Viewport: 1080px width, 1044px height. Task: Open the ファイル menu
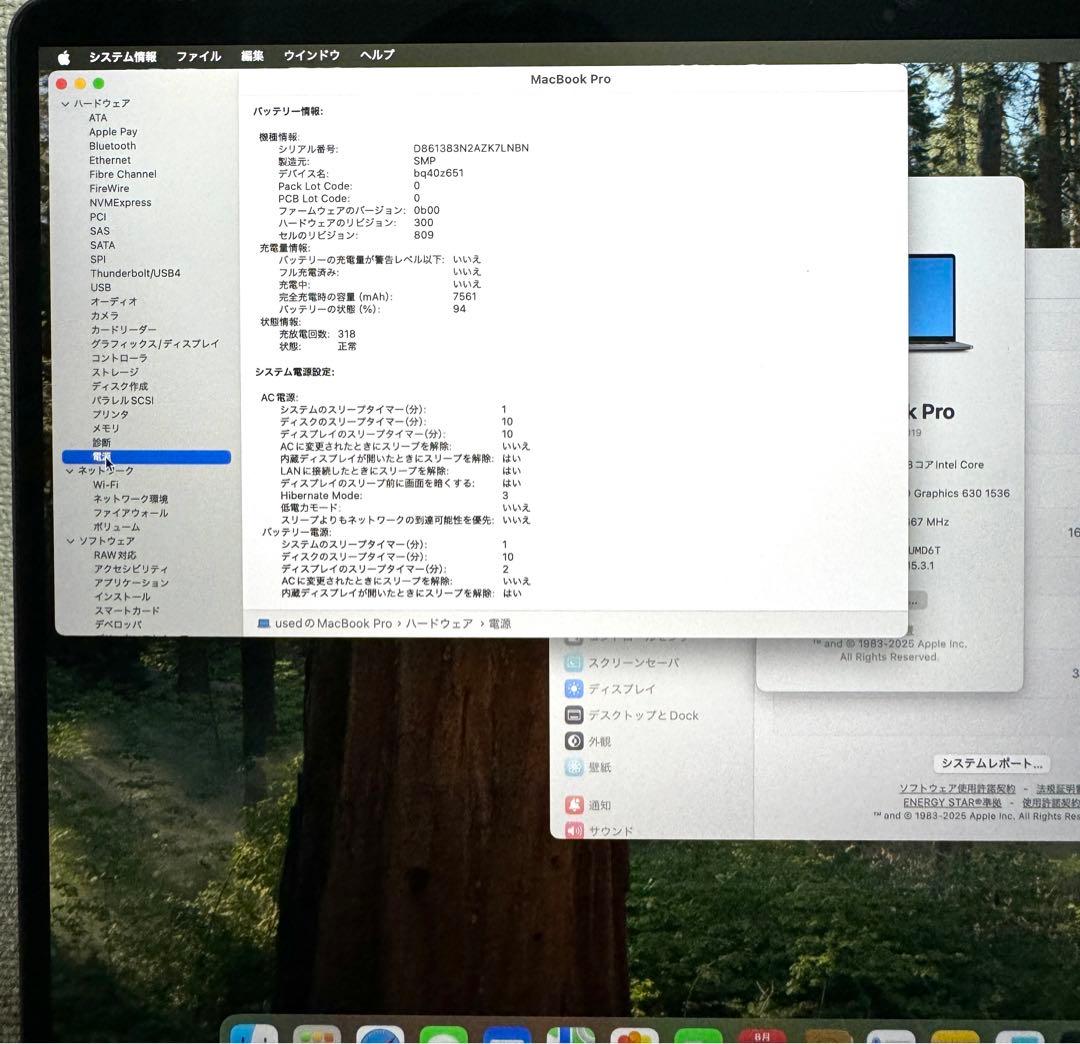click(x=198, y=56)
